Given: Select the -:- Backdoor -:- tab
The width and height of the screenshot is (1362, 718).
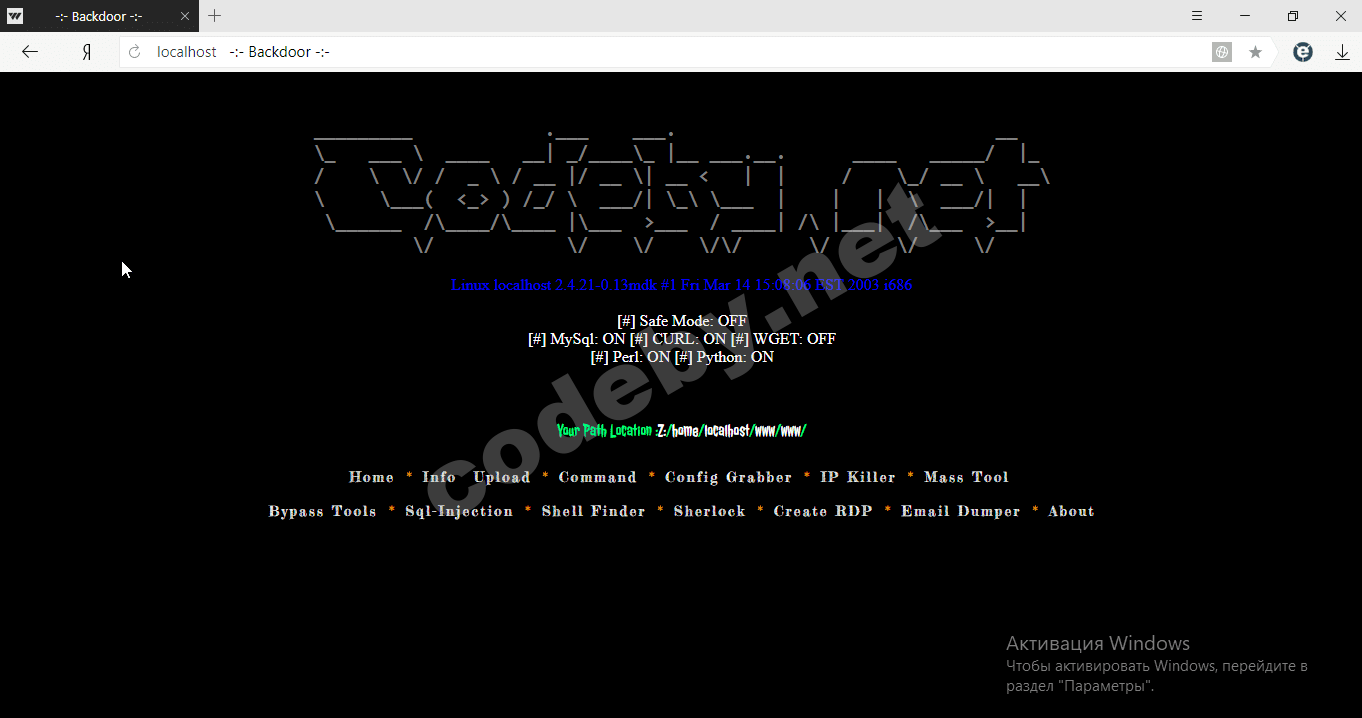Looking at the screenshot, I should 100,16.
